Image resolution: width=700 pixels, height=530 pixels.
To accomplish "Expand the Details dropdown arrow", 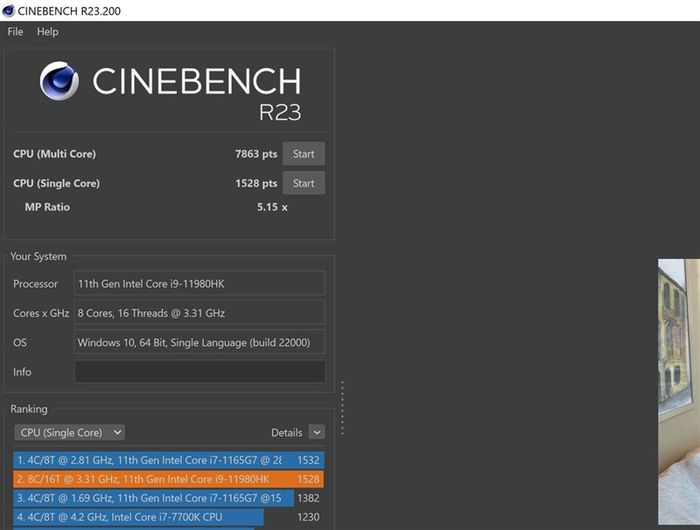I will (x=317, y=432).
